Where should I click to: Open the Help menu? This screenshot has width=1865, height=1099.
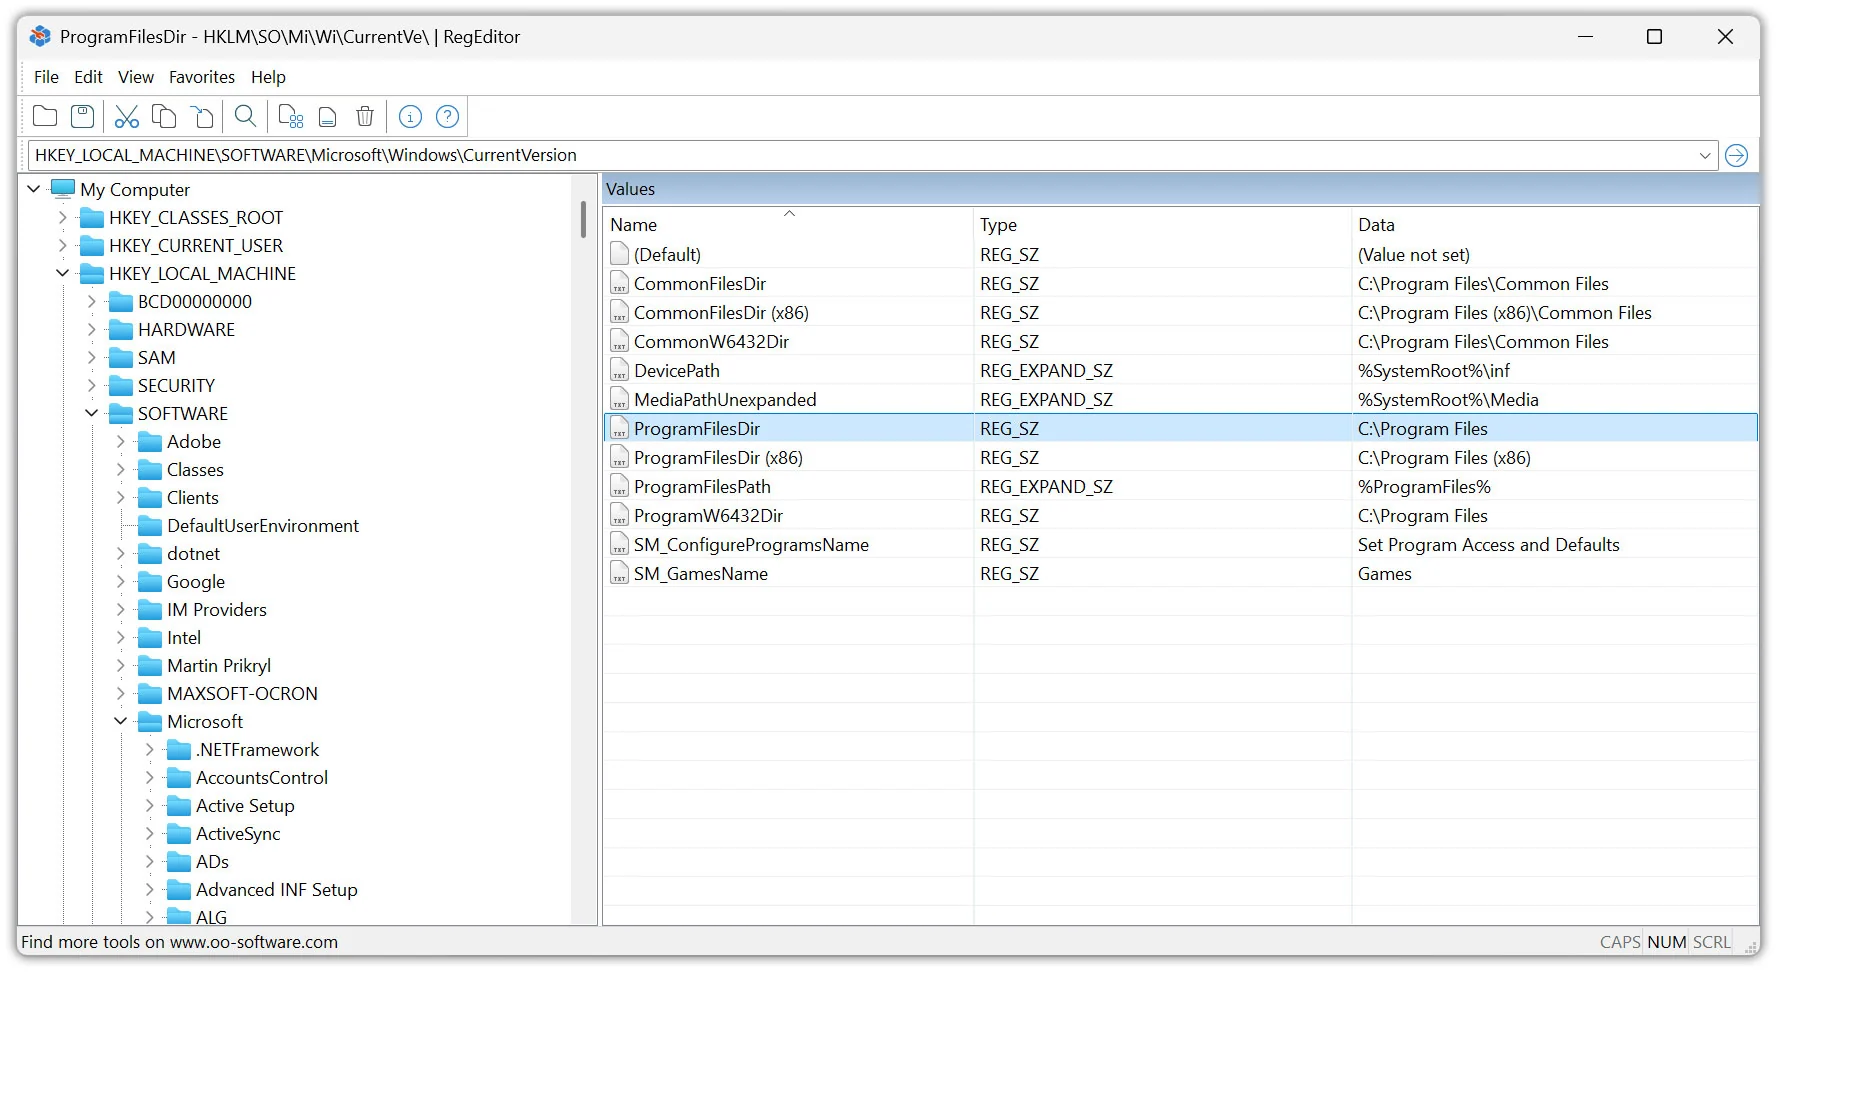(268, 77)
